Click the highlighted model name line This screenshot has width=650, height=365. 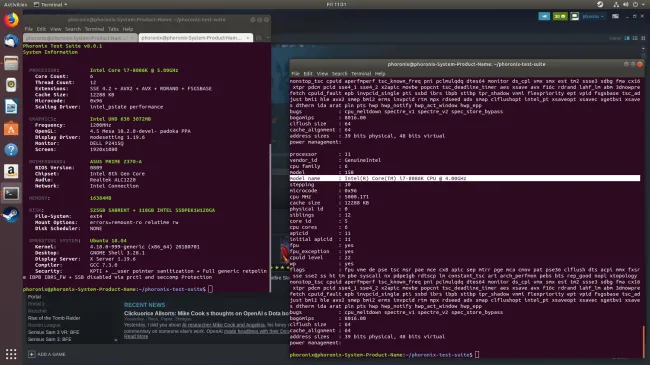coord(465,178)
